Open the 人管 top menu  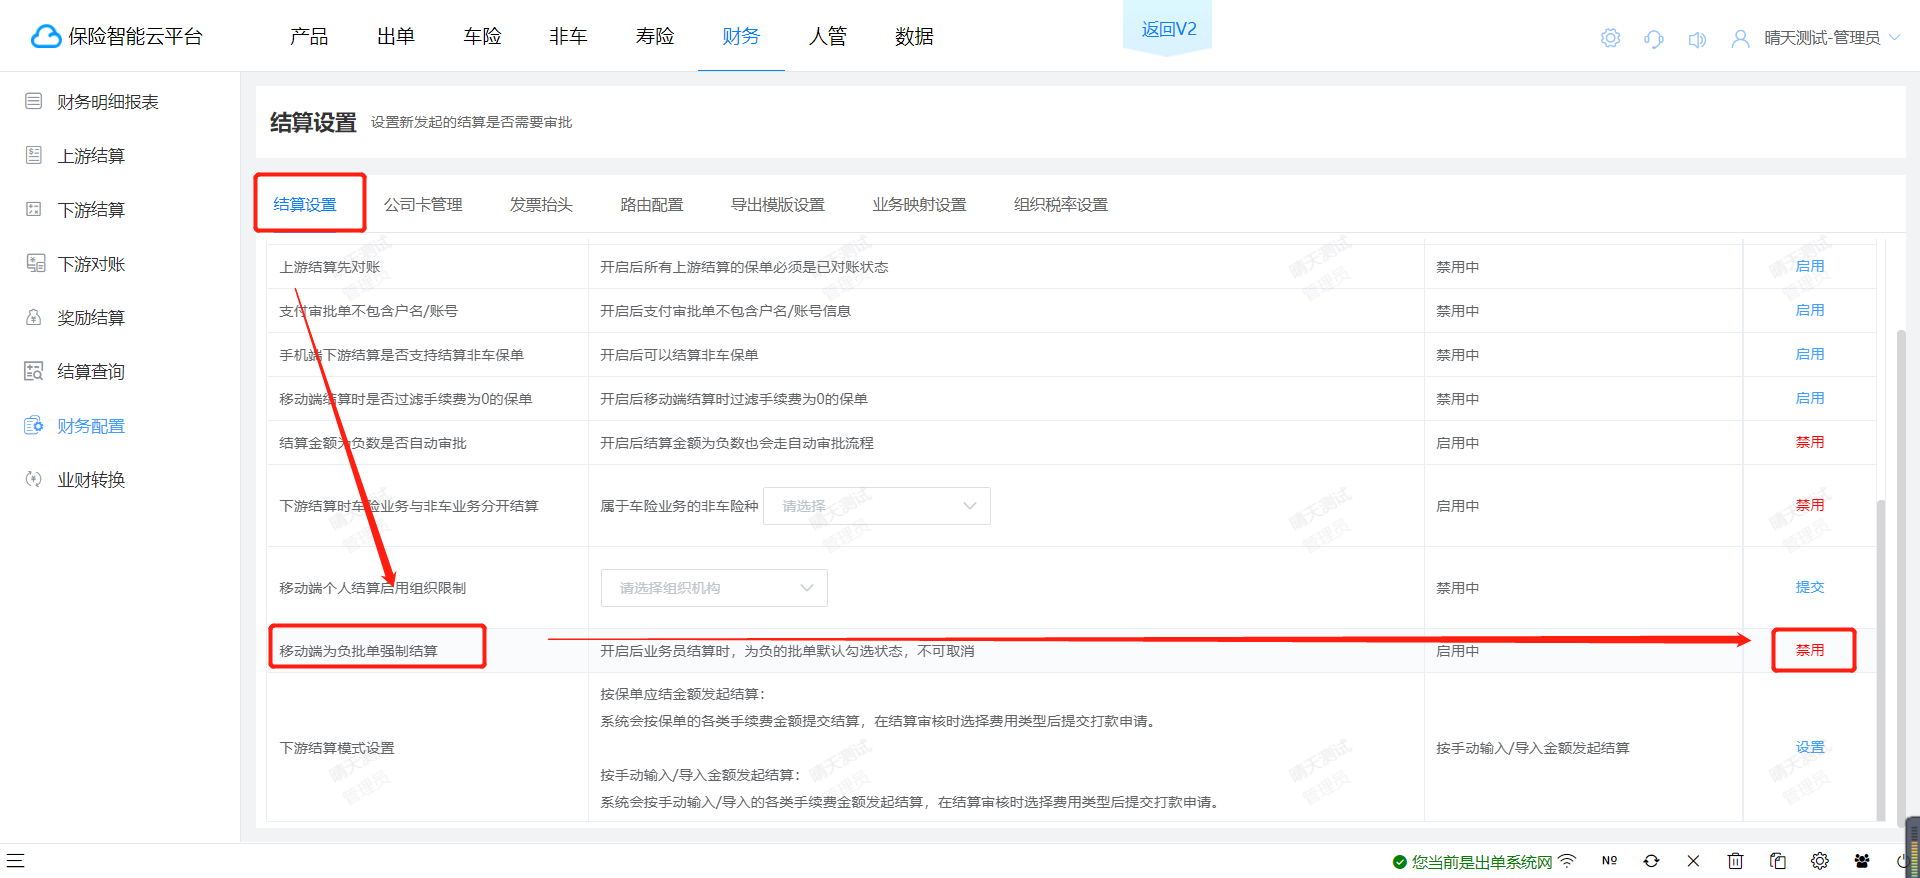tap(828, 37)
